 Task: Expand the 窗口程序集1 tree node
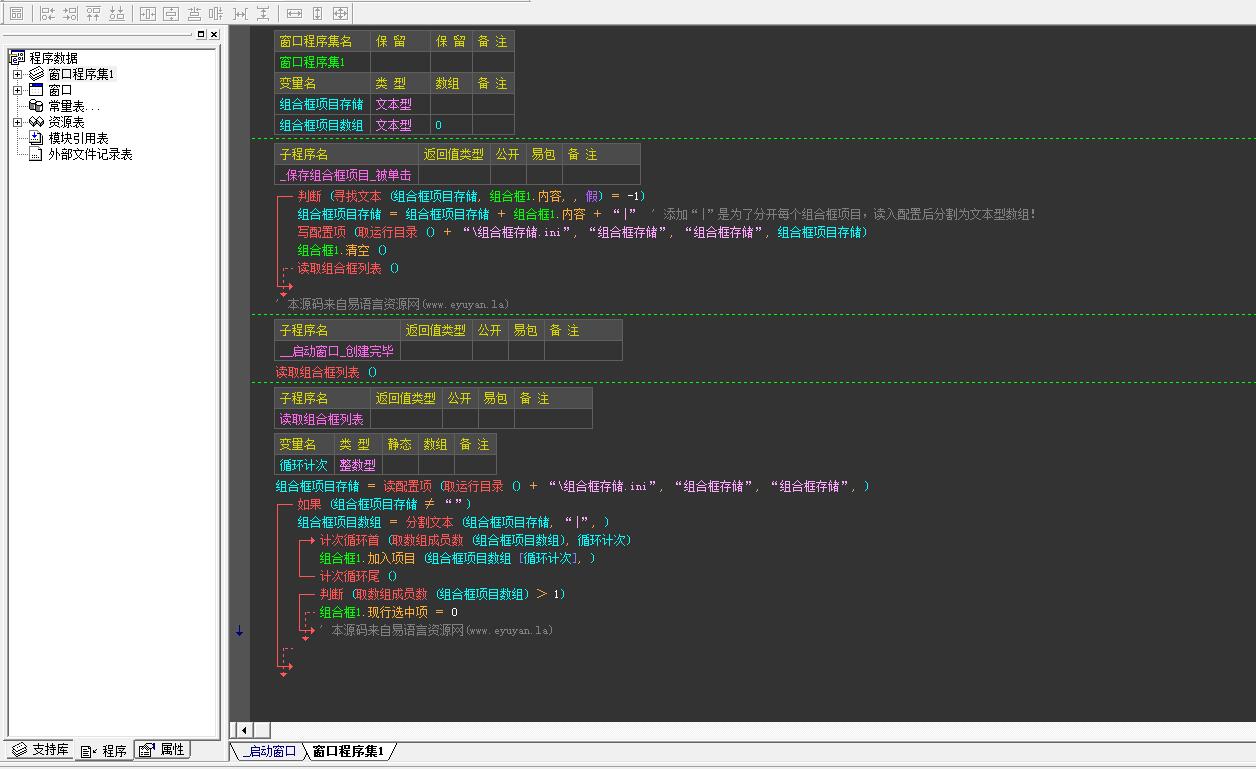pyautogui.click(x=17, y=74)
